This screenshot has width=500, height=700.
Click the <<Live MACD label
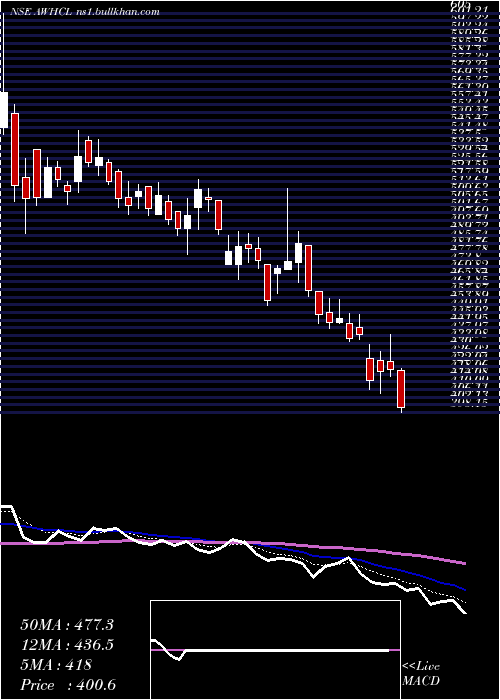pyautogui.click(x=421, y=675)
